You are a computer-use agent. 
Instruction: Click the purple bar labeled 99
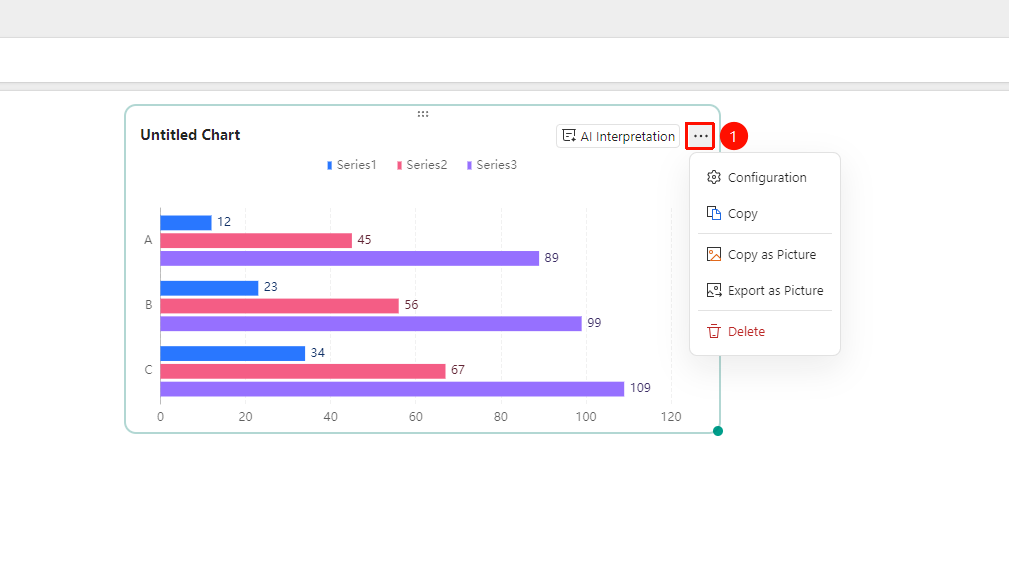pyautogui.click(x=371, y=324)
